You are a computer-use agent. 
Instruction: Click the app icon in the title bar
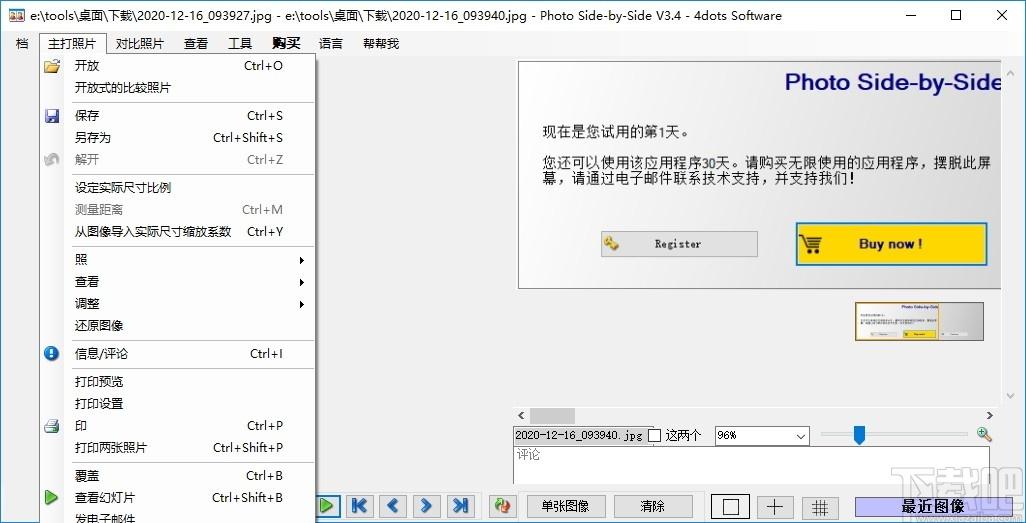click(18, 15)
